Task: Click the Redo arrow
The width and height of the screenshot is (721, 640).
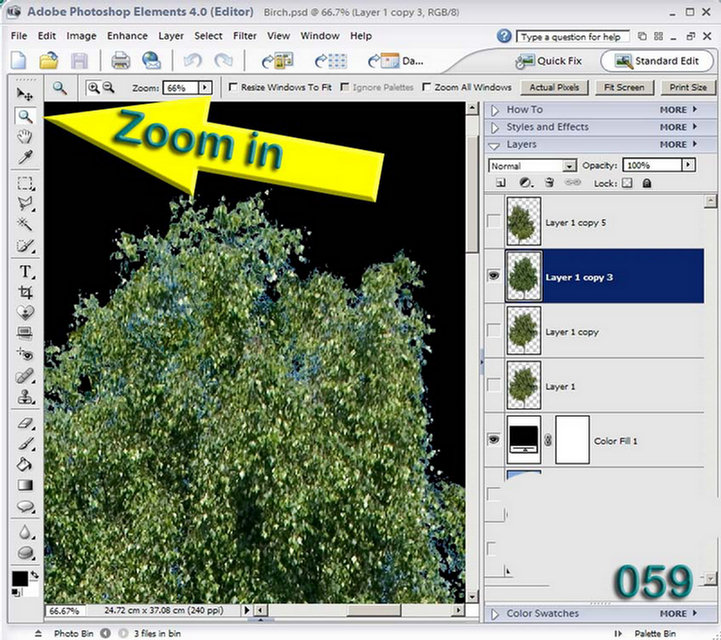Action: (x=223, y=61)
